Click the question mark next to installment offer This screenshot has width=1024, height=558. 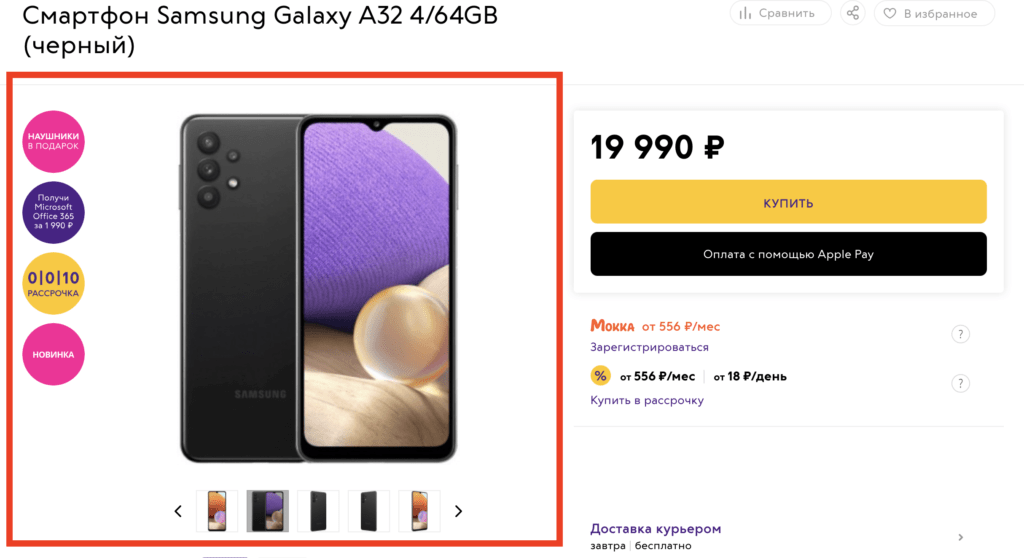pyautogui.click(x=960, y=383)
